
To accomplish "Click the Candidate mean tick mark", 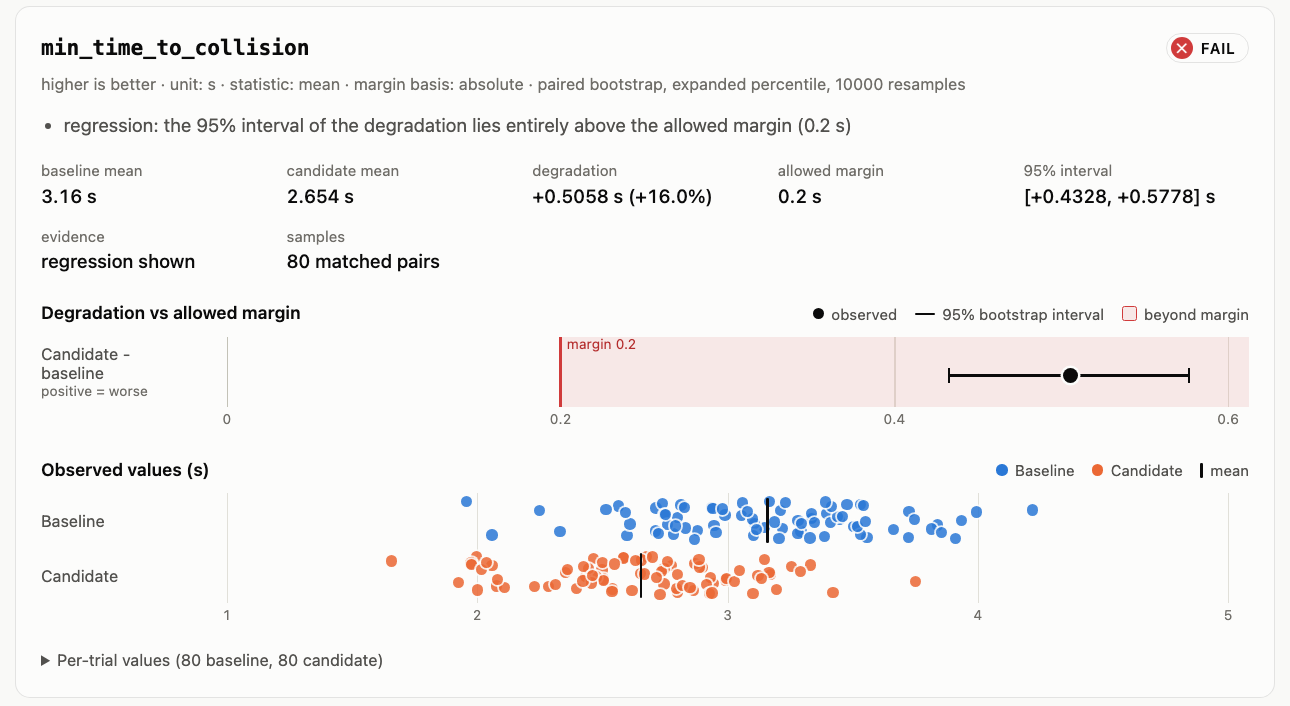I will point(640,575).
